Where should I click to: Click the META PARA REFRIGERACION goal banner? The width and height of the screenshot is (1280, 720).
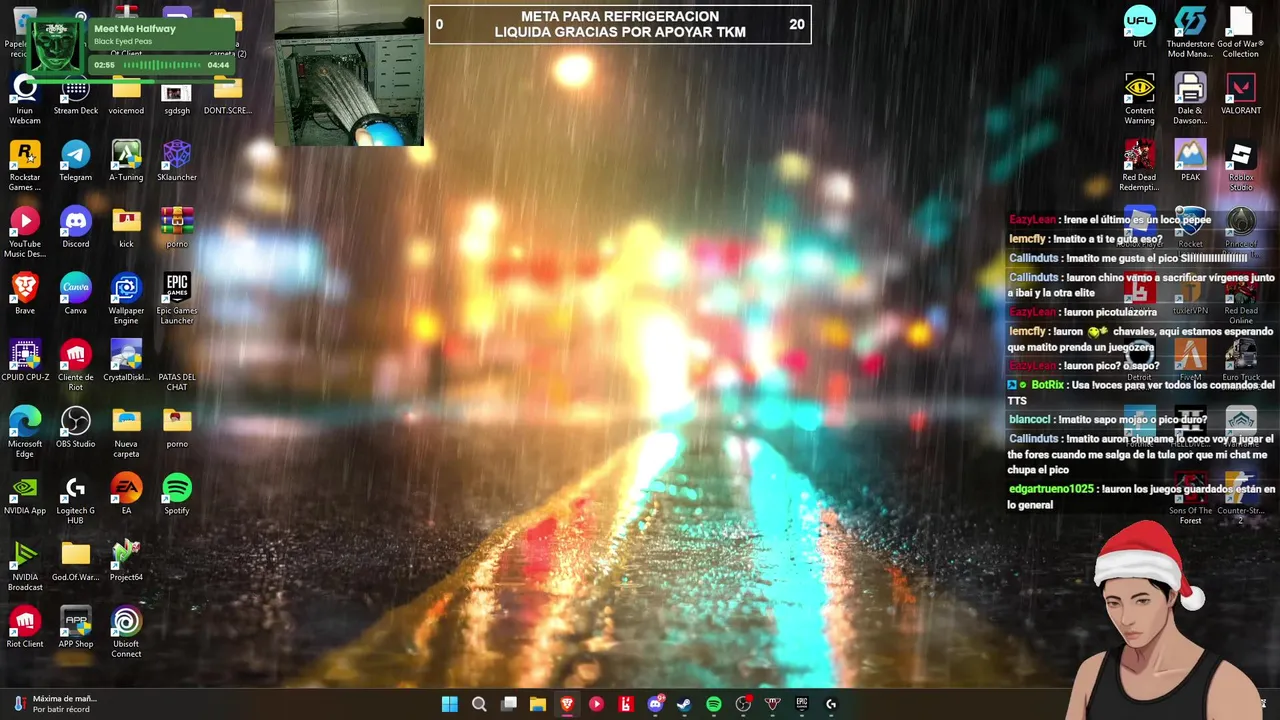[620, 25]
